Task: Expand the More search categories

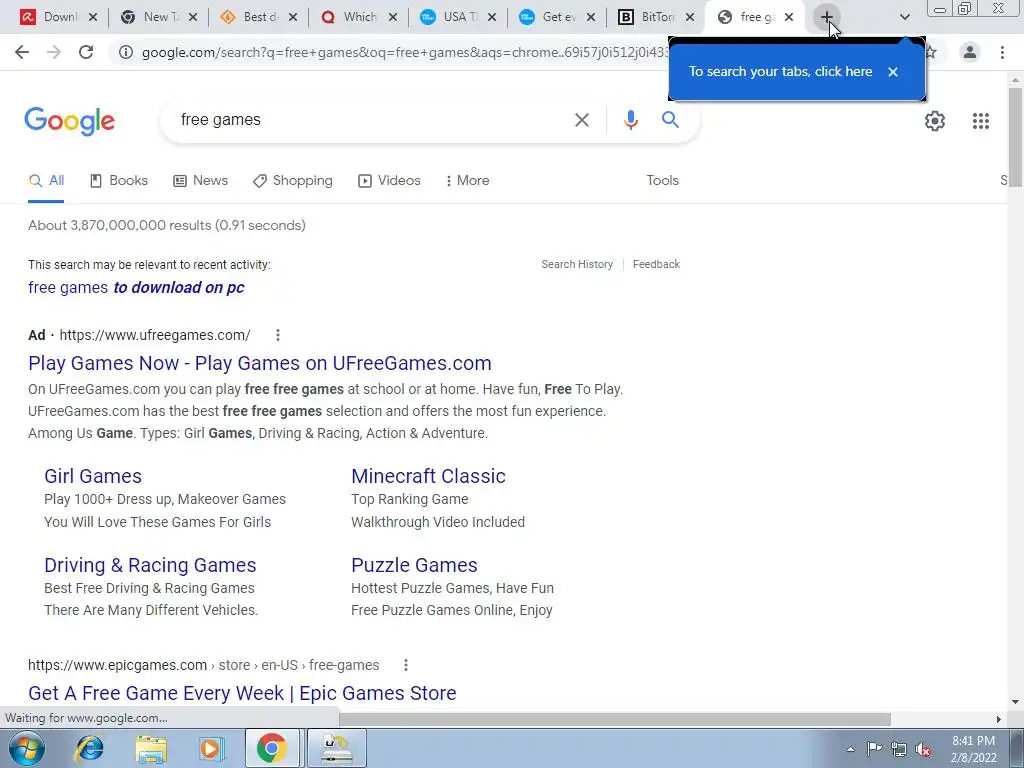Action: tap(468, 181)
